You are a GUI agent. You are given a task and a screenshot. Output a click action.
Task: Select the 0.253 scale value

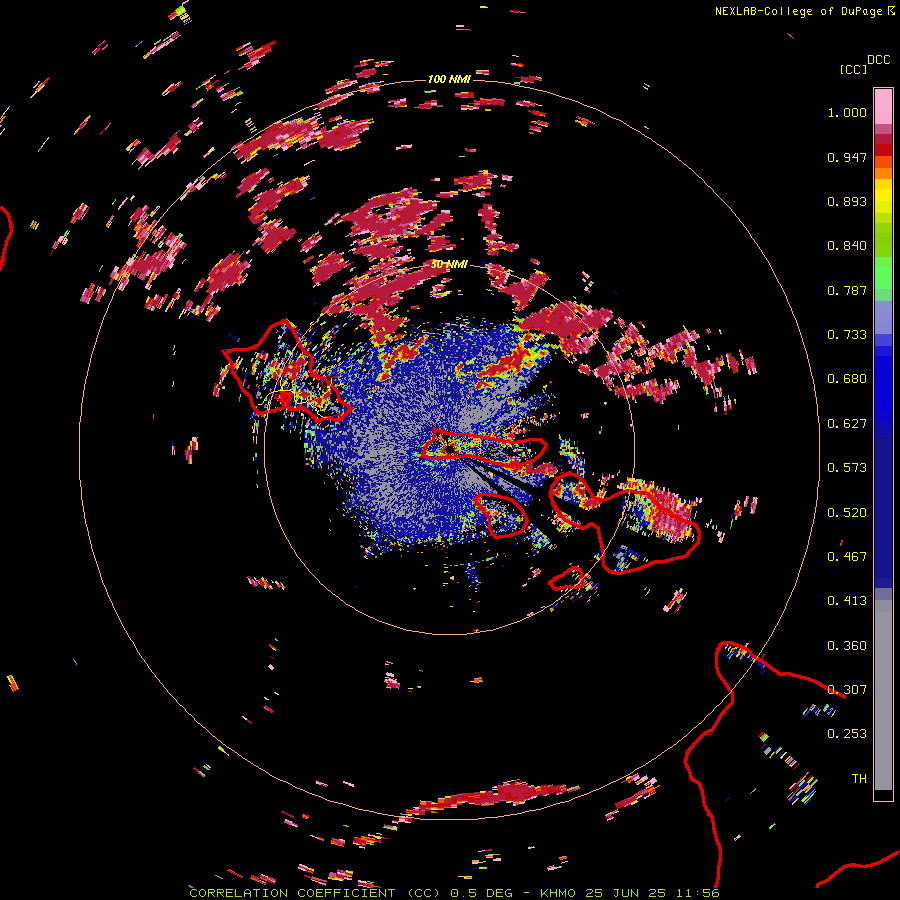click(x=847, y=734)
